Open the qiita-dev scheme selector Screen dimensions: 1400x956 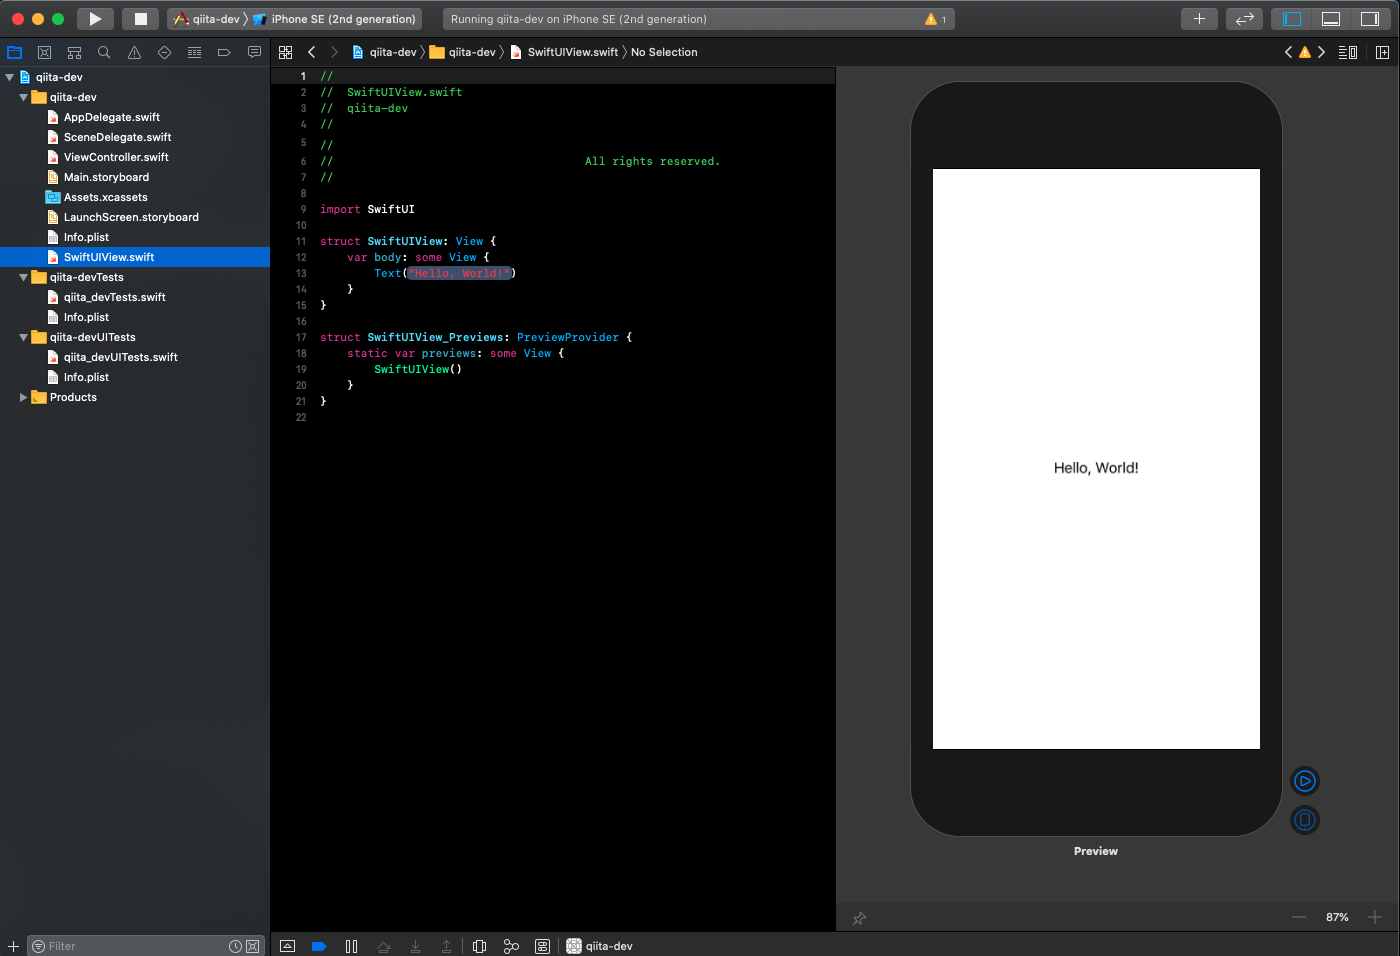click(208, 19)
